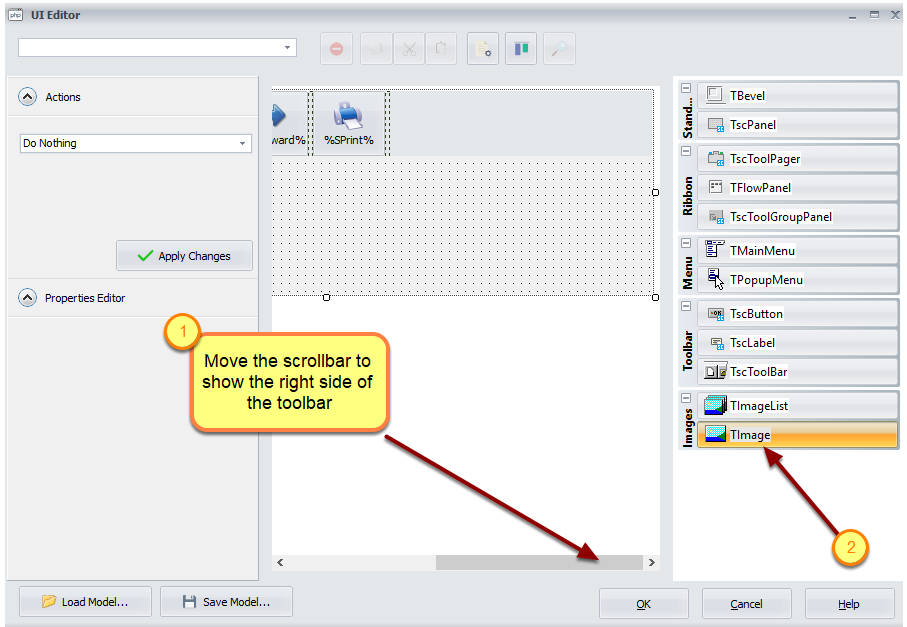Click the horizontal scrollbar right arrow

tap(651, 563)
